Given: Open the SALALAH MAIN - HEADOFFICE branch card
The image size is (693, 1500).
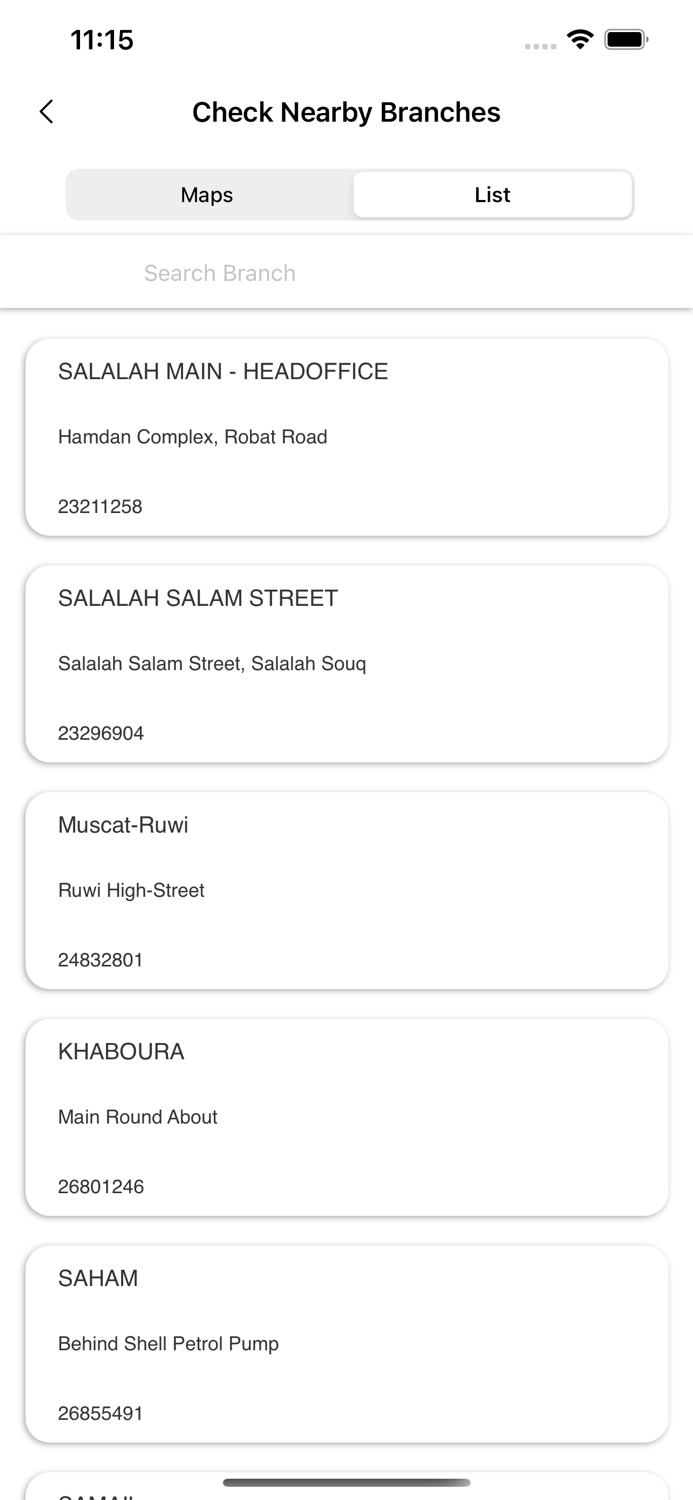Looking at the screenshot, I should coord(346,437).
